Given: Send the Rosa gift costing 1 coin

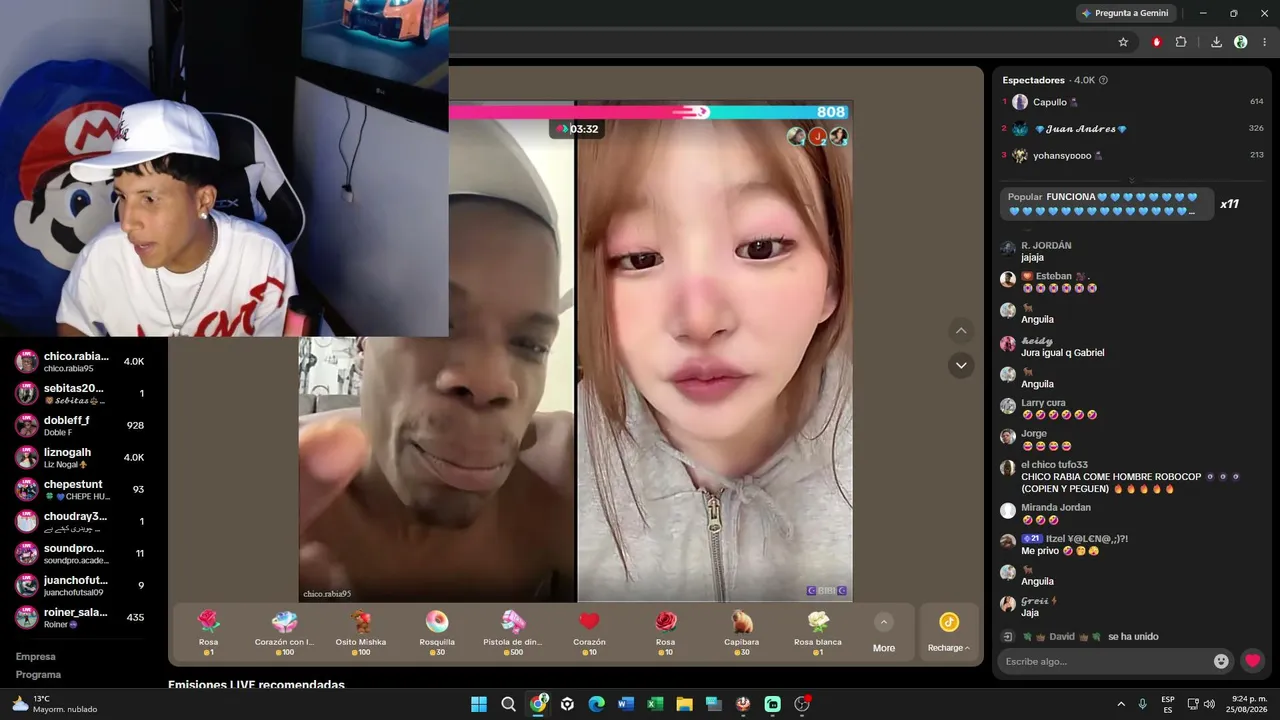Looking at the screenshot, I should click(x=208, y=633).
